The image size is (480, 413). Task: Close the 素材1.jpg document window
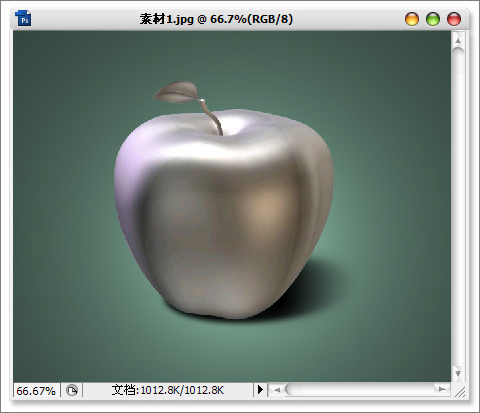(454, 19)
